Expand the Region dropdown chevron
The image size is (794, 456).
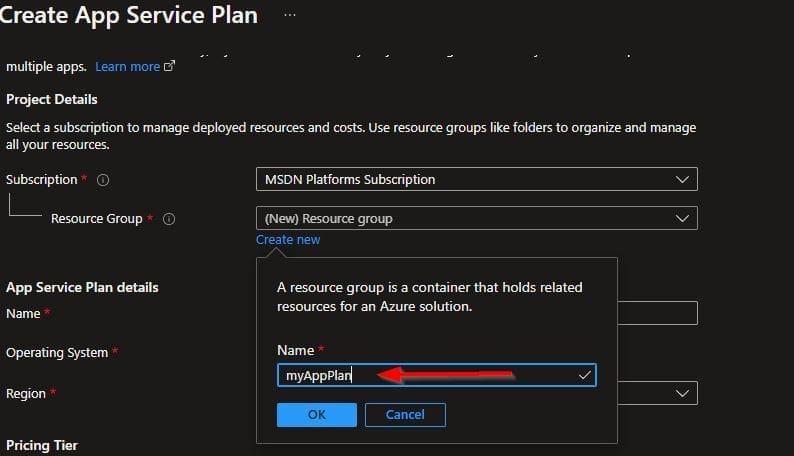[x=682, y=393]
